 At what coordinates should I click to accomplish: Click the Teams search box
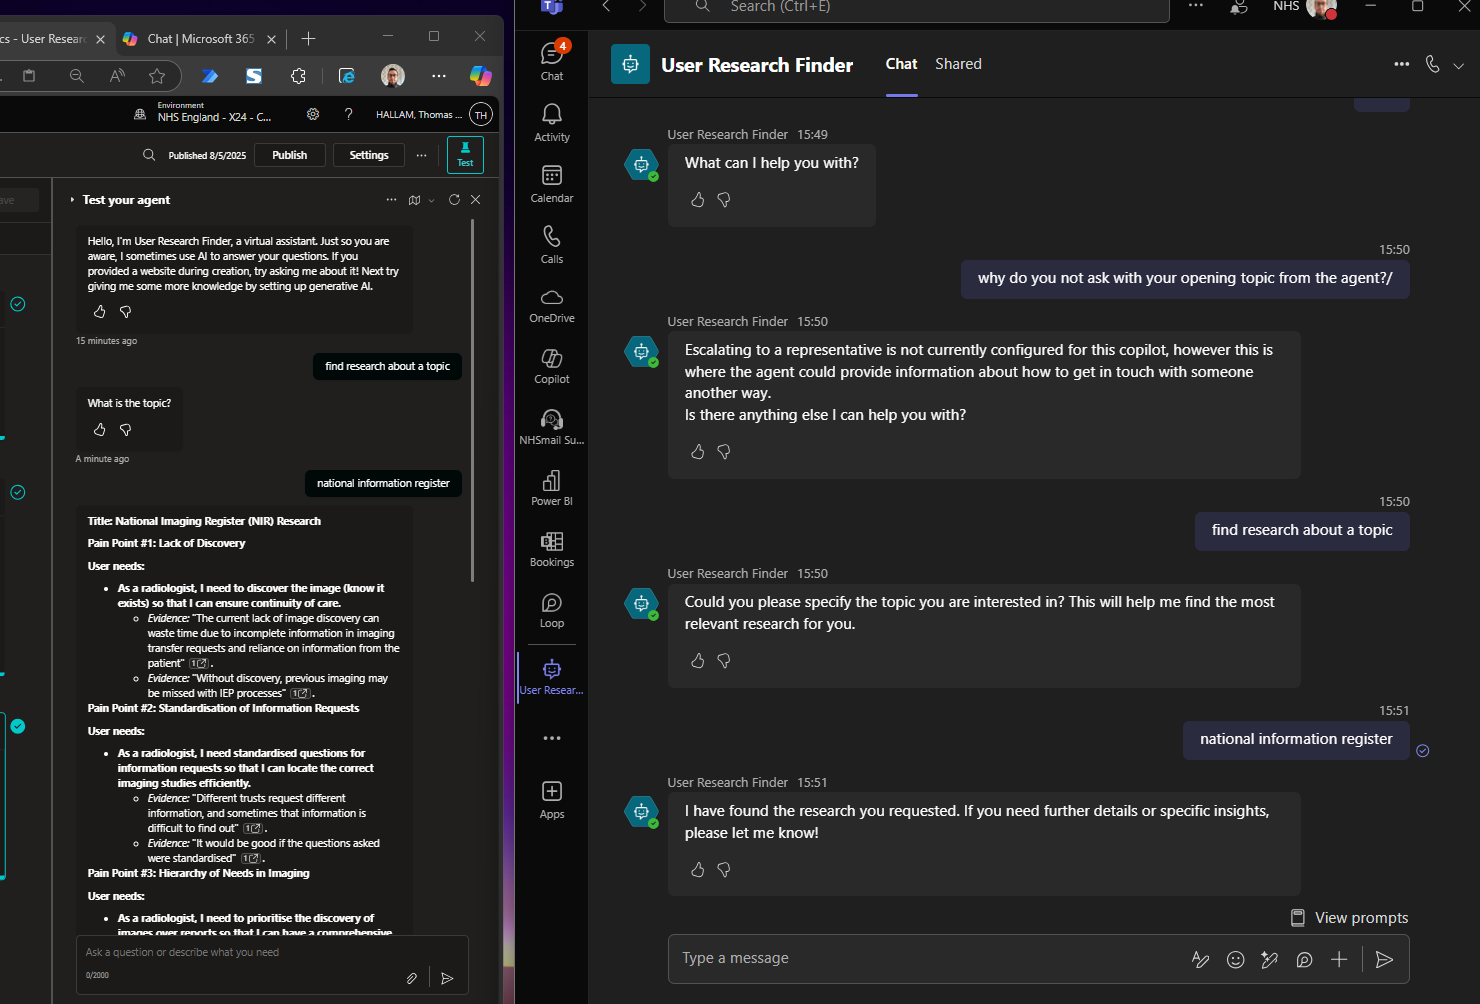[x=917, y=8]
